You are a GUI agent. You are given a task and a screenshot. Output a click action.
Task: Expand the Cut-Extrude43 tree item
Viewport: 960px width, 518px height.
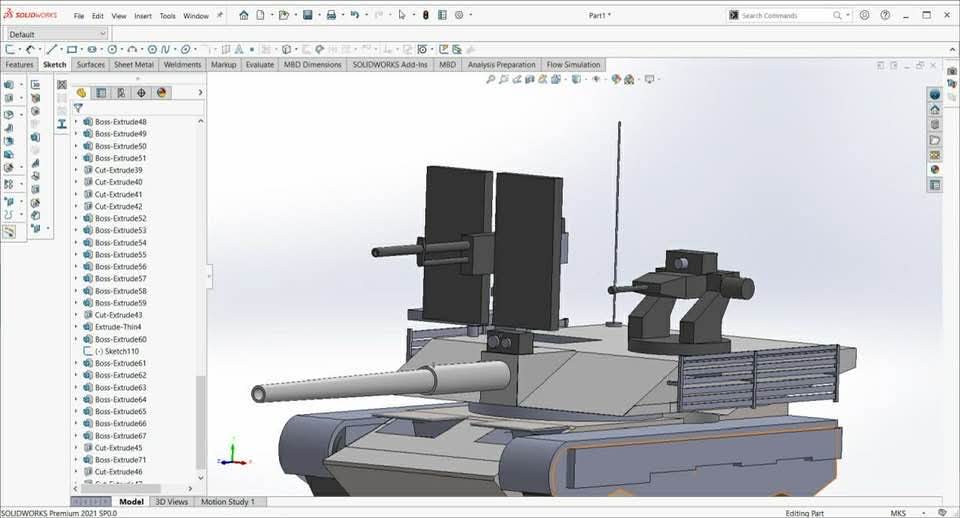tap(76, 315)
